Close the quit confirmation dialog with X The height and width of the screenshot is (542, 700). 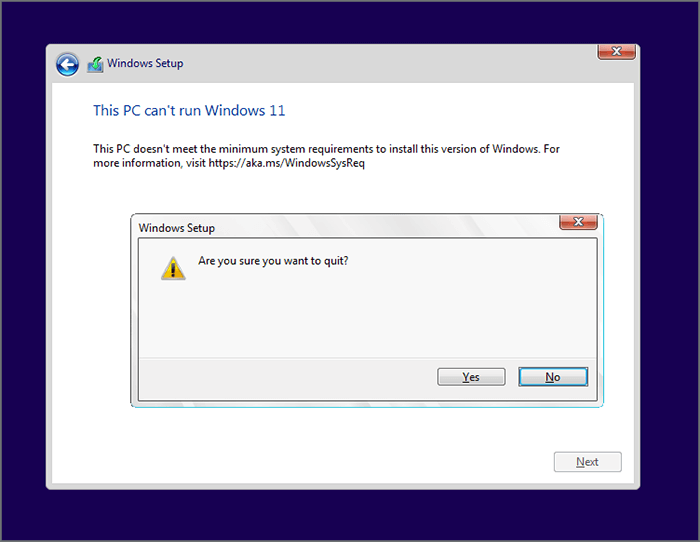coord(578,222)
